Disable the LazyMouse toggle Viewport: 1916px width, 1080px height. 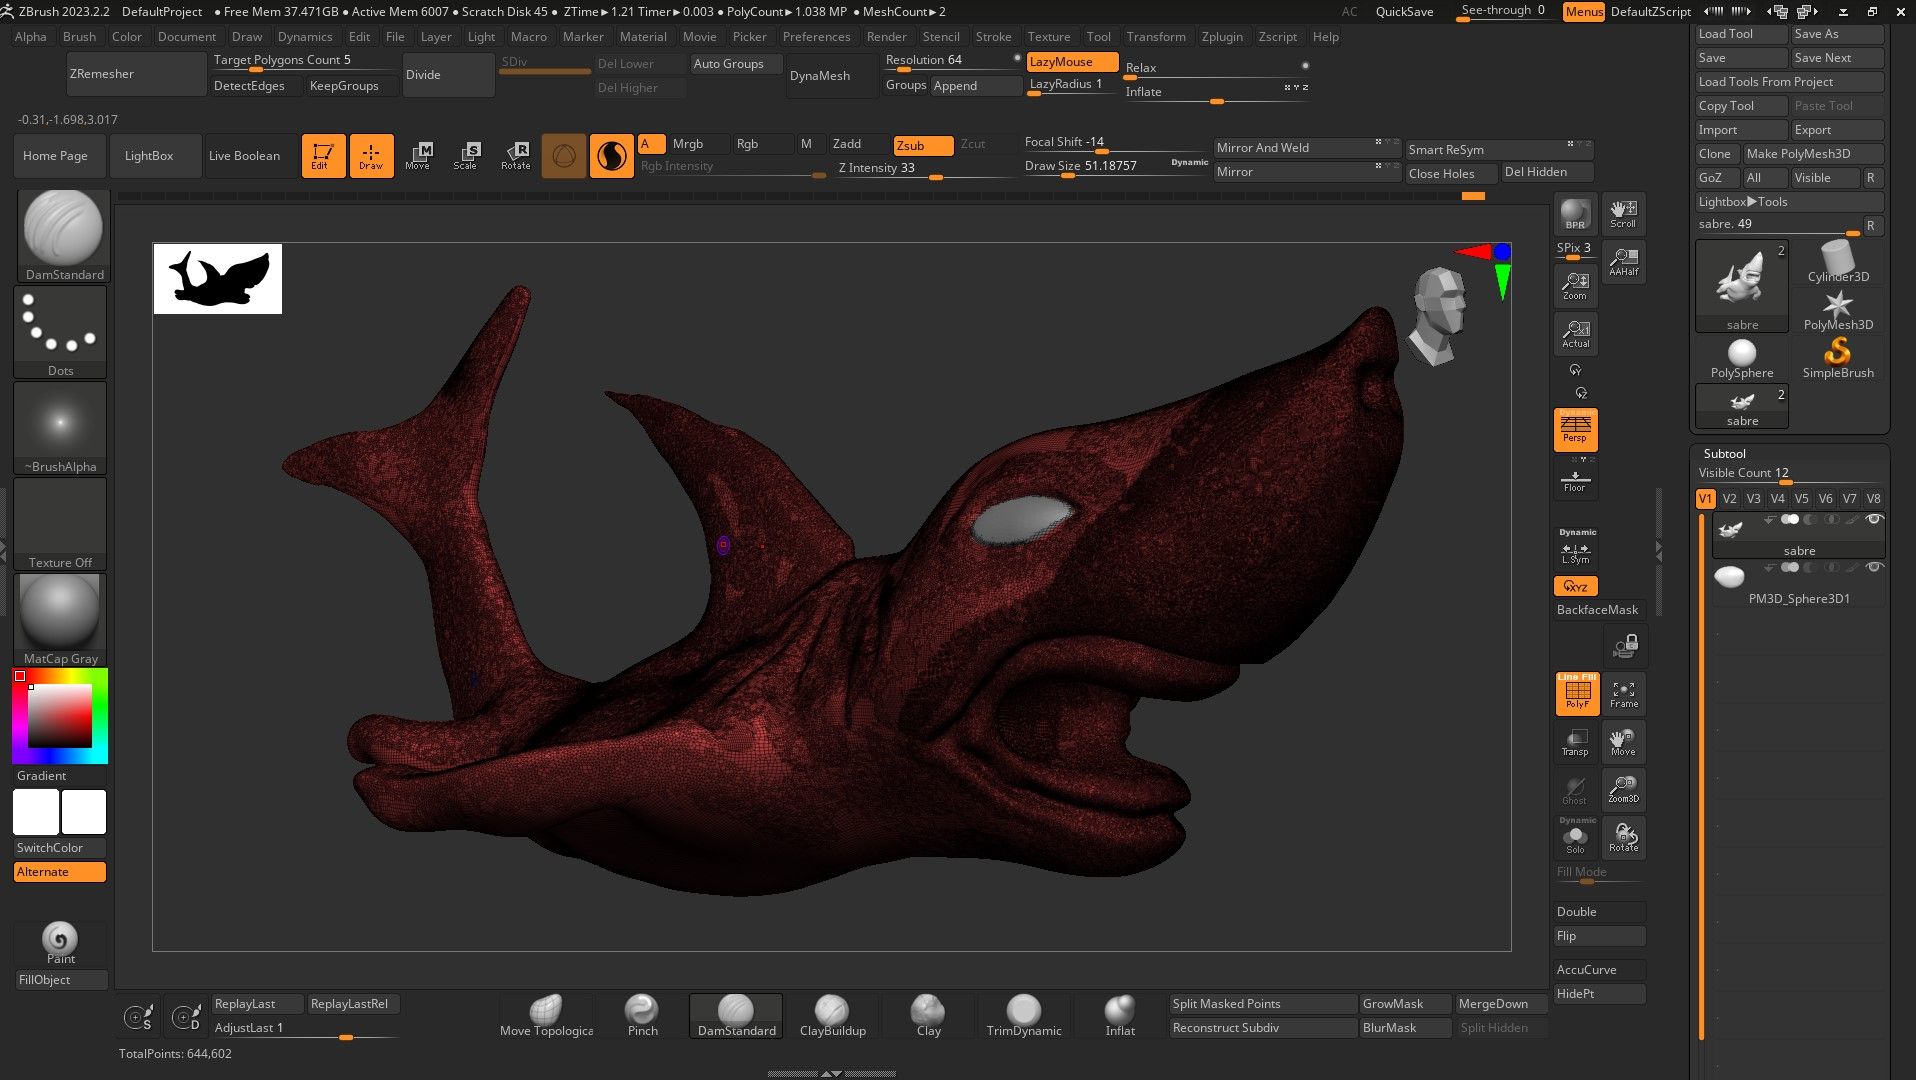point(1071,62)
